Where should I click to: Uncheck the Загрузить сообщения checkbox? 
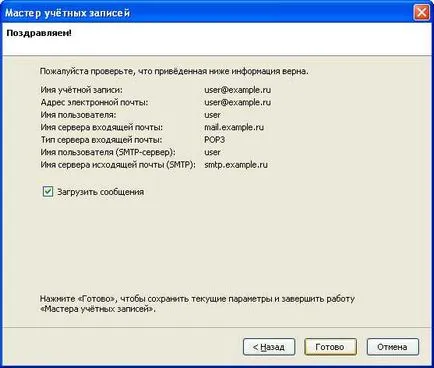coord(48,192)
